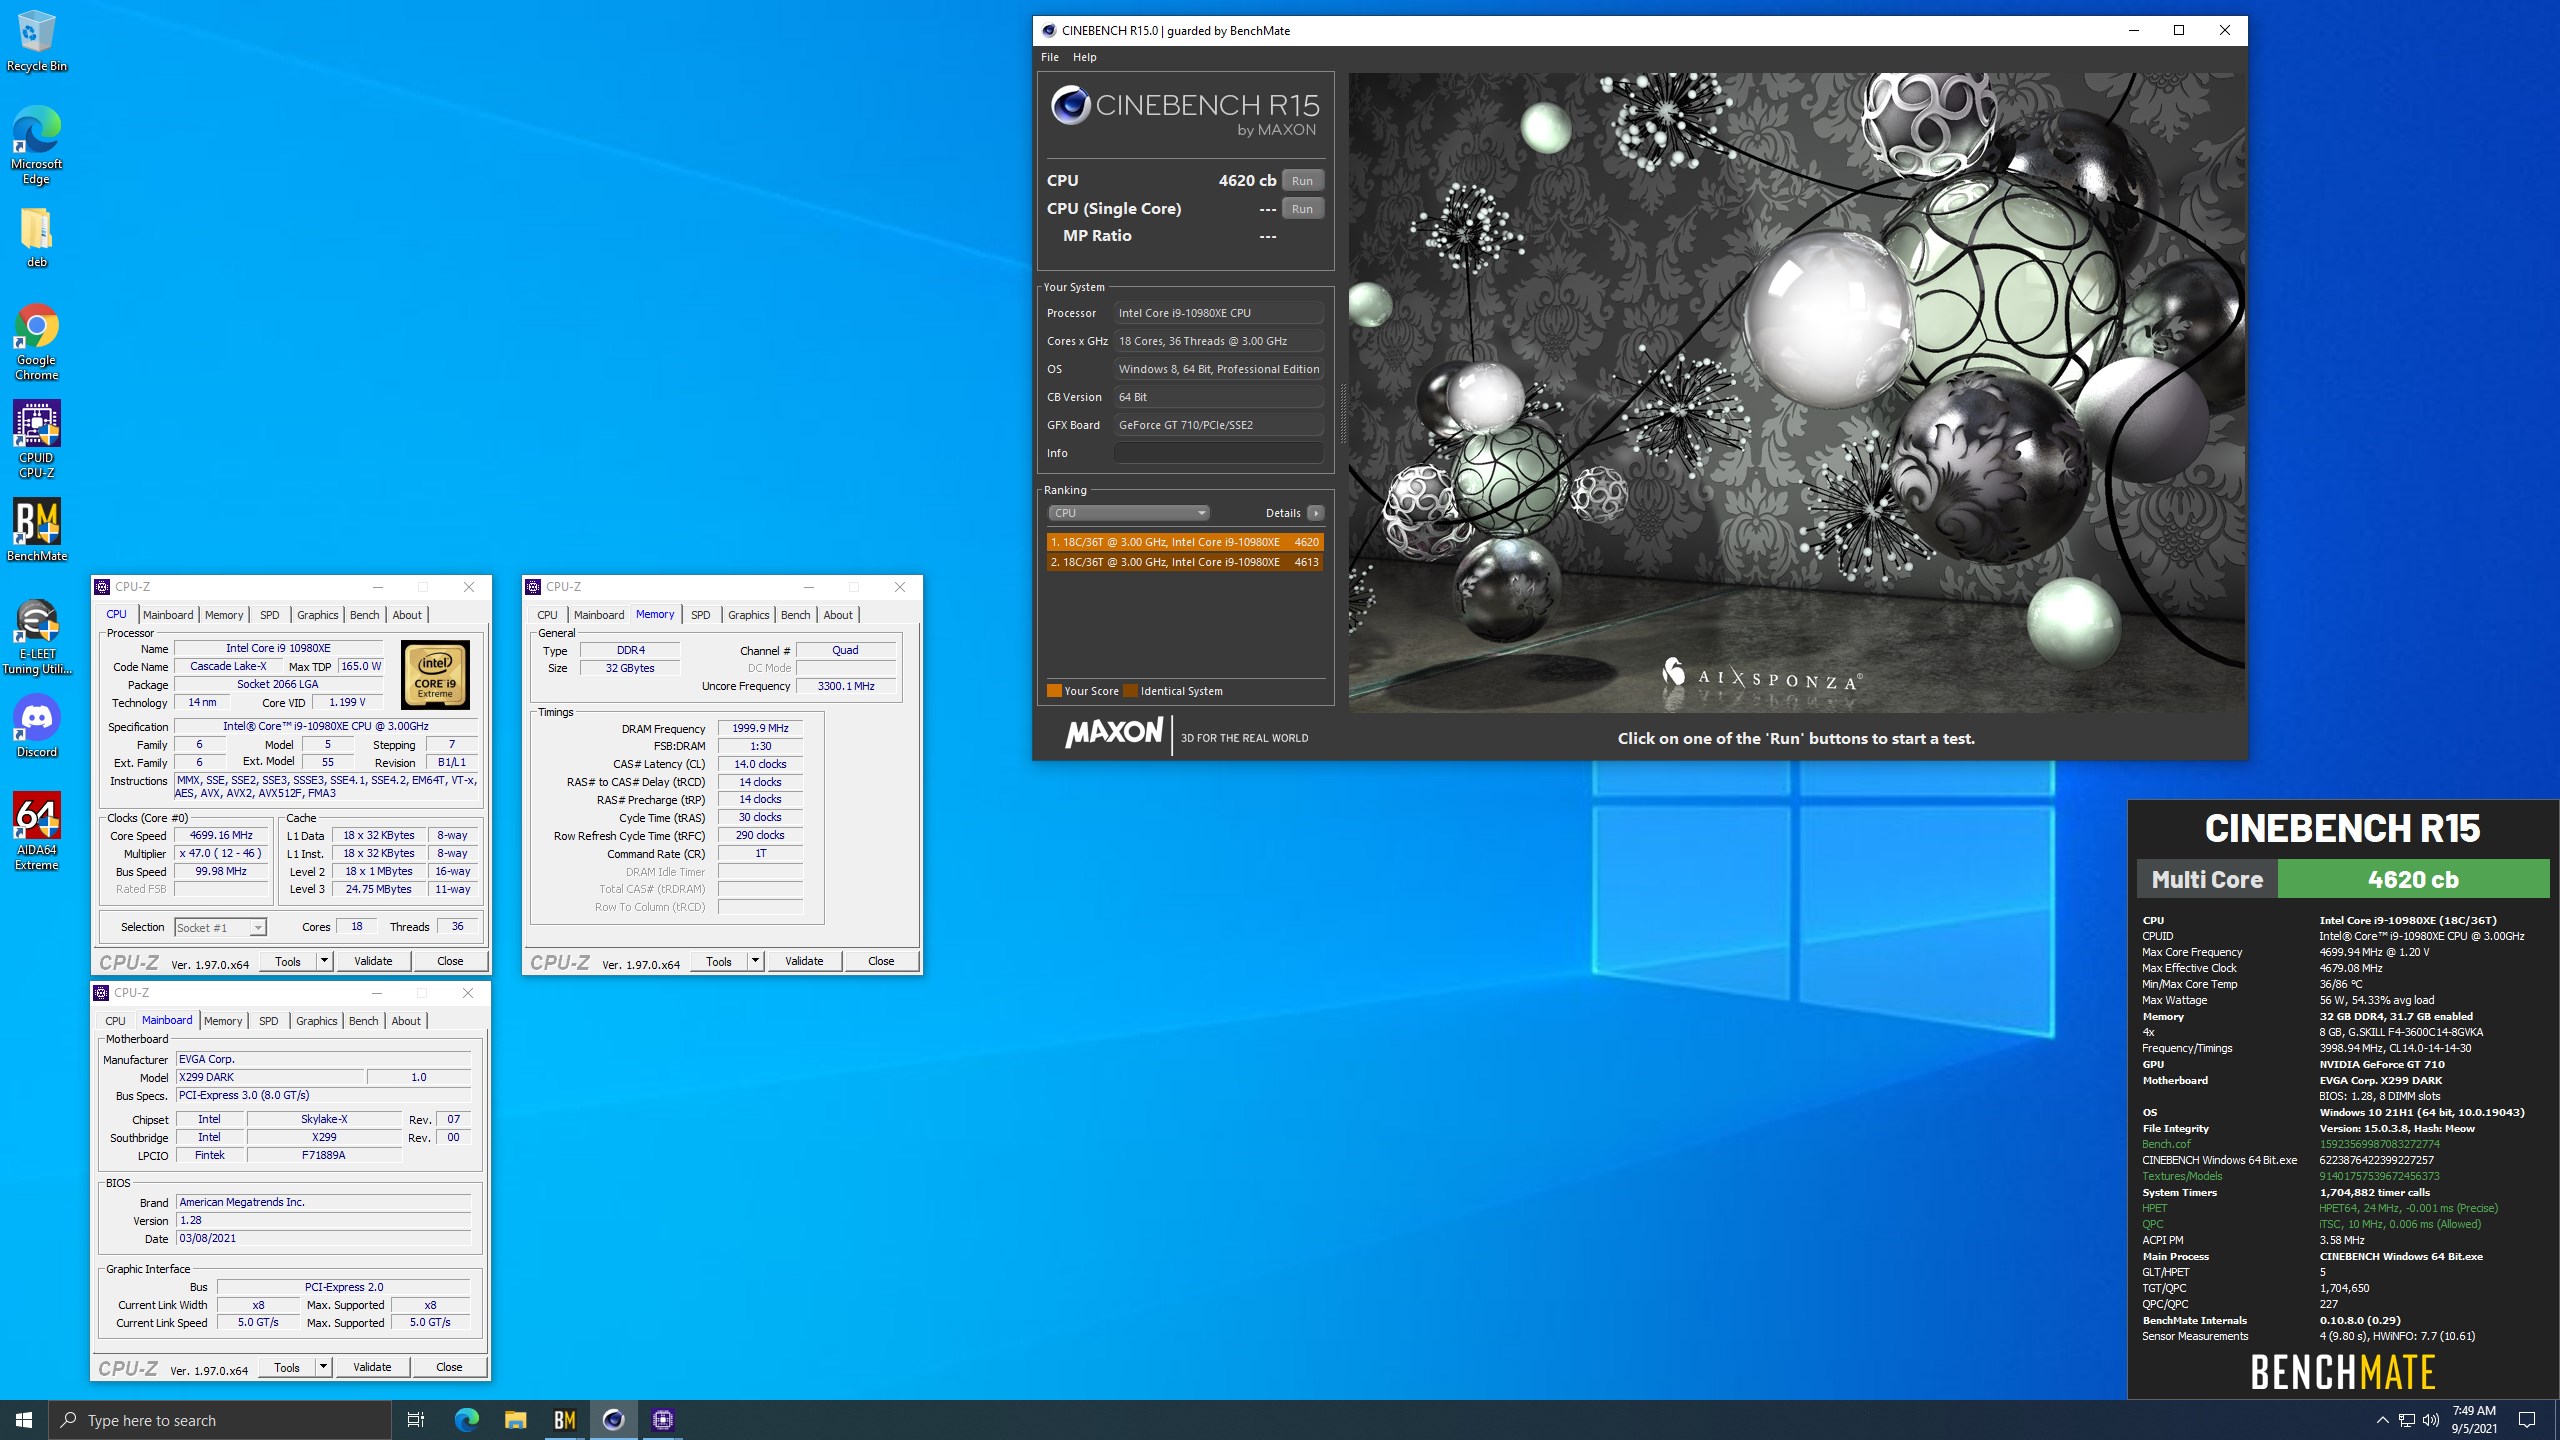
Task: Switch to CPU tab in the Memory CPU-Z window
Action: click(x=547, y=615)
